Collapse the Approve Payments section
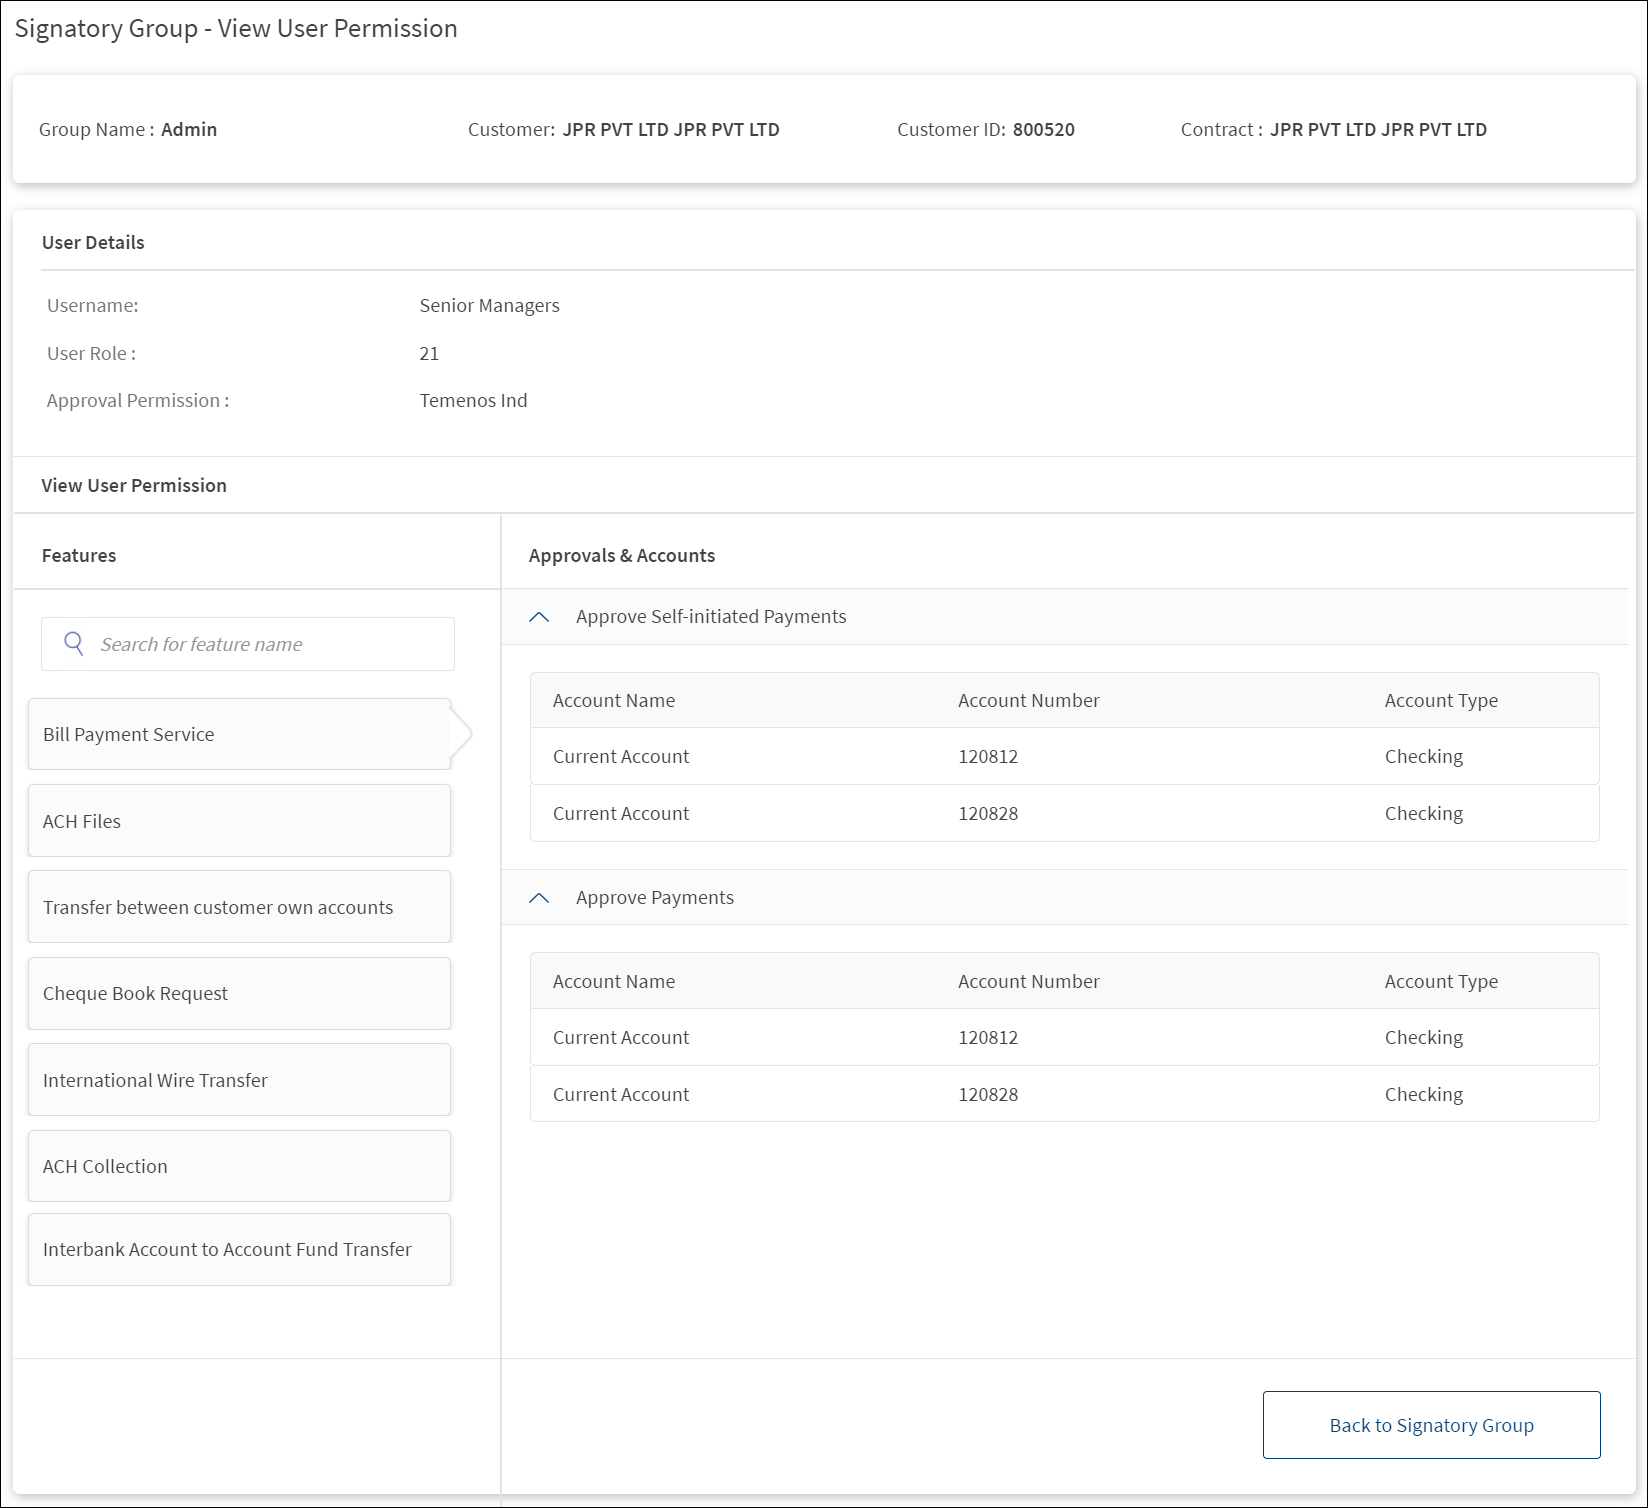 (539, 898)
